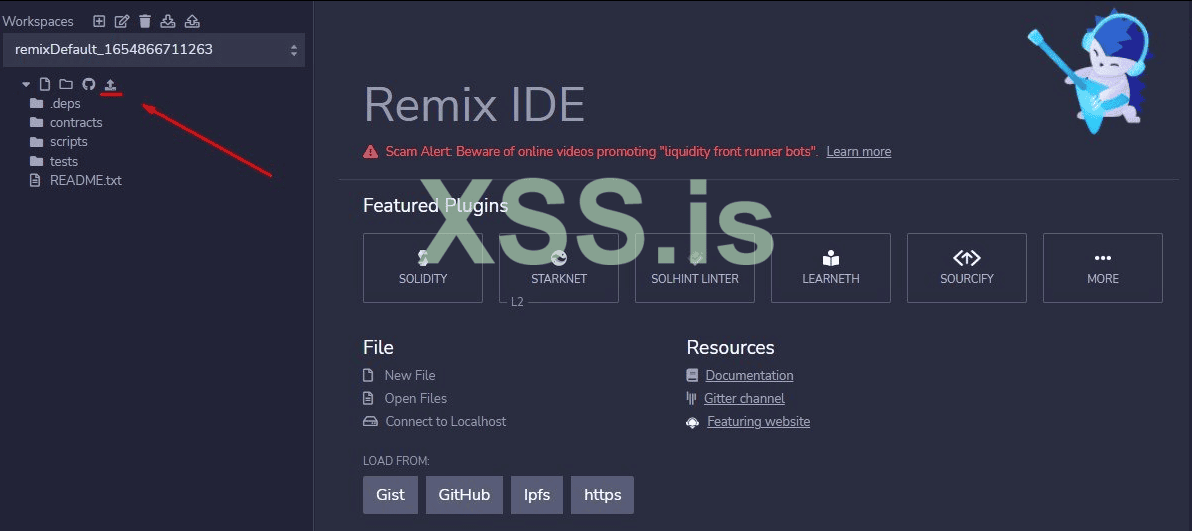Click the Connect to Localhost drive icon

pyautogui.click(x=370, y=421)
